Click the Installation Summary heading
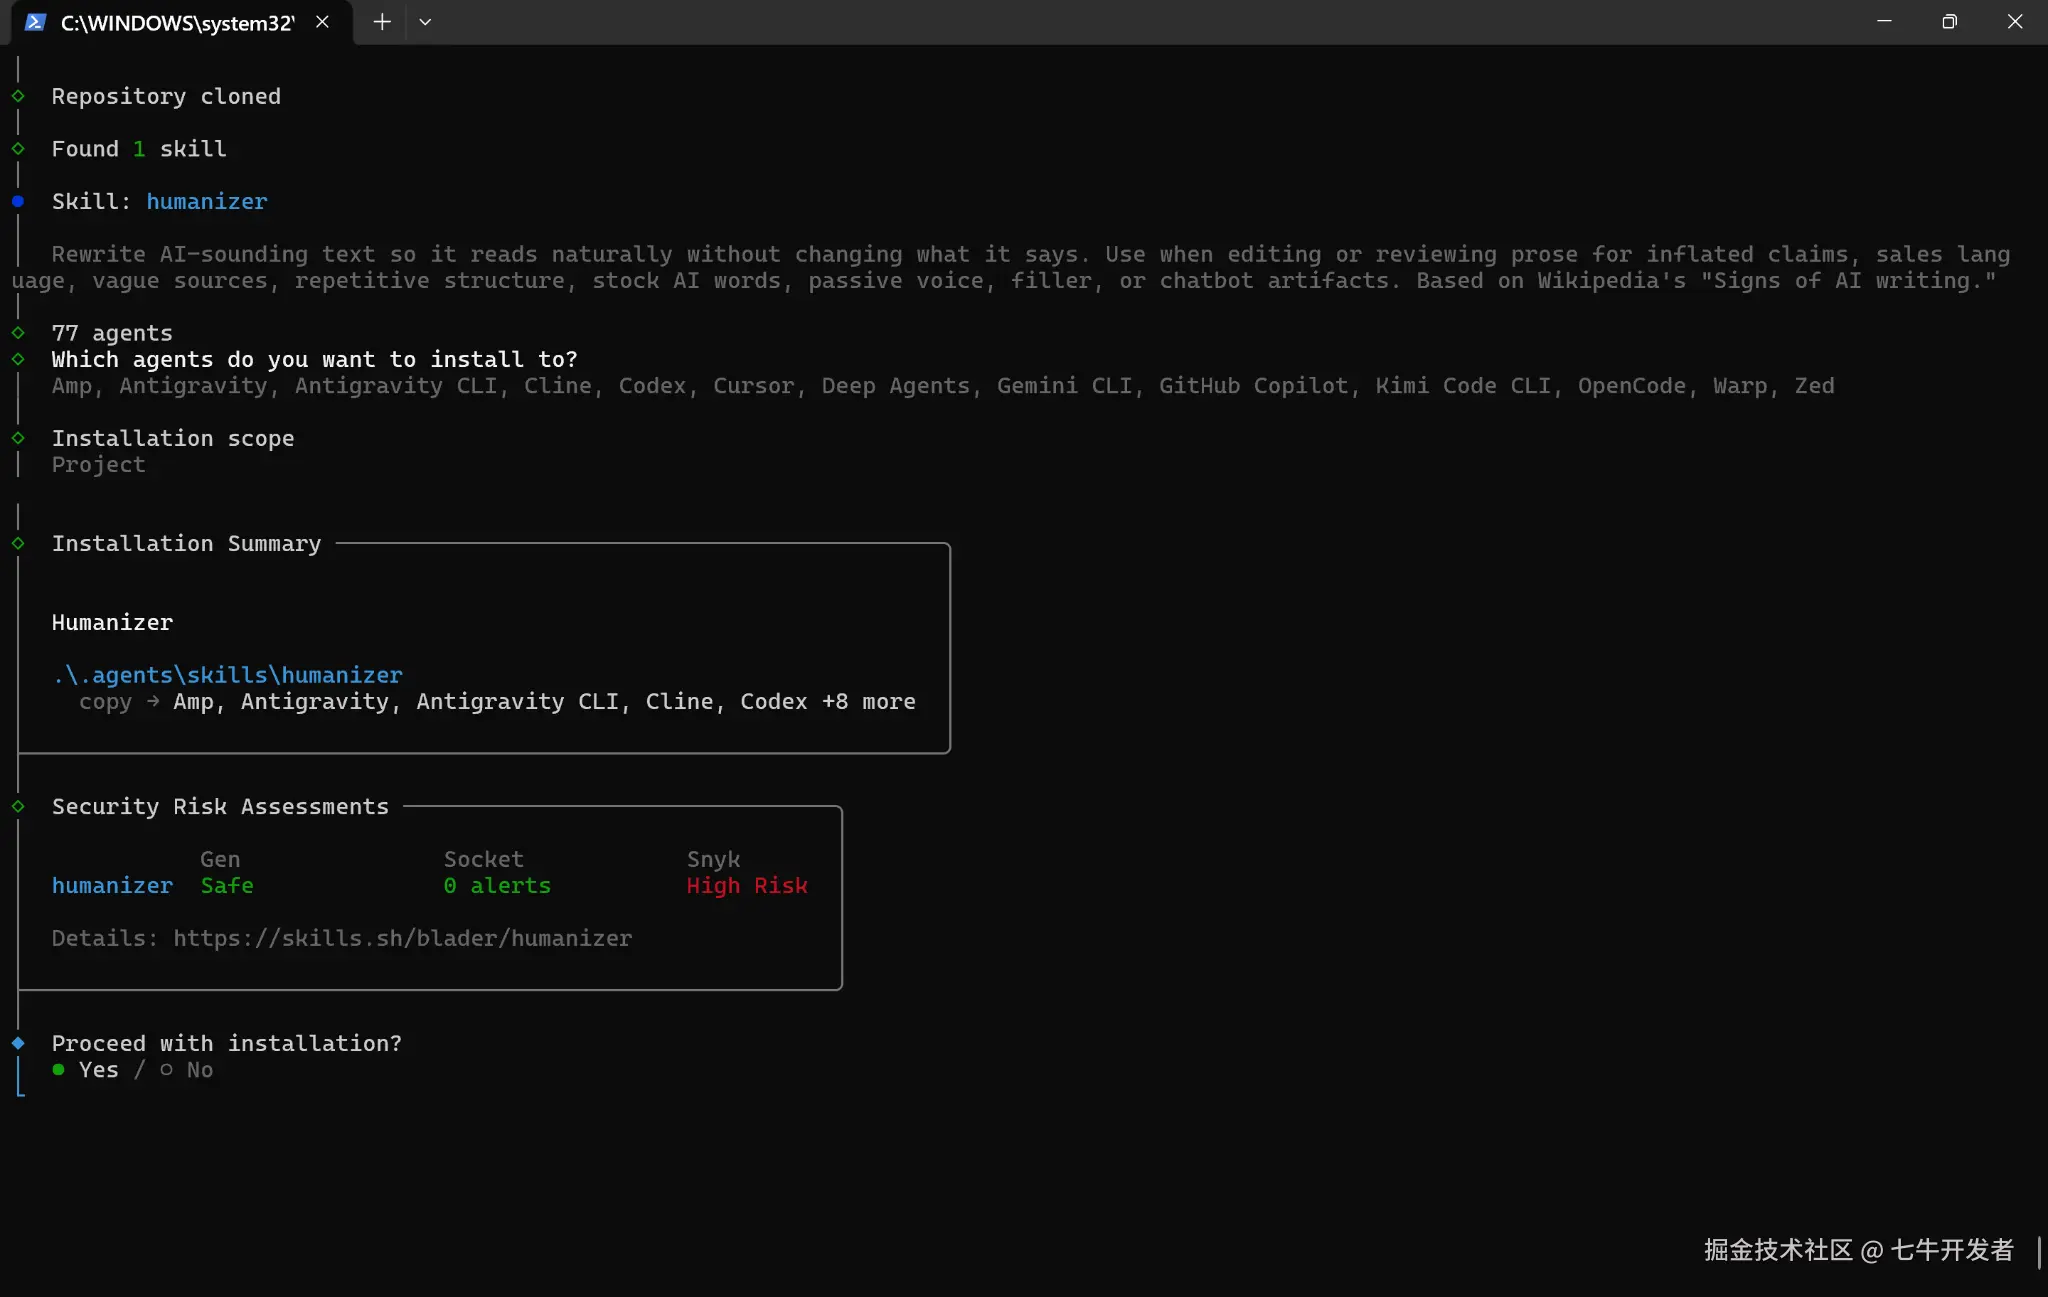Image resolution: width=2048 pixels, height=1297 pixels. [x=186, y=543]
